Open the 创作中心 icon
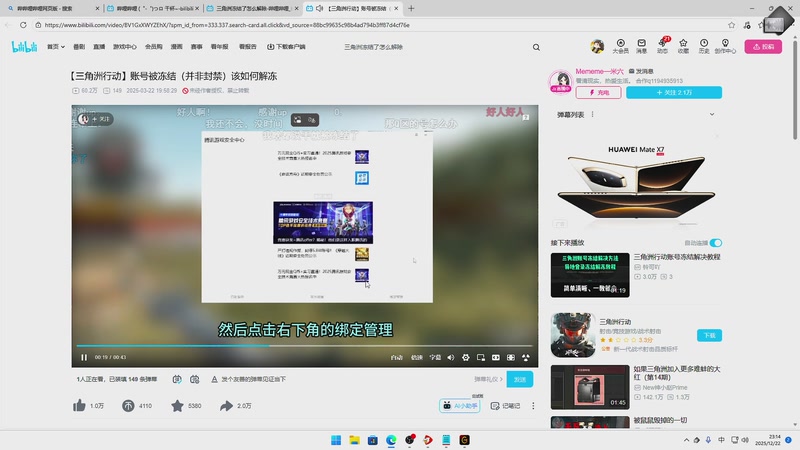This screenshot has width=800, height=450. pyautogui.click(x=725, y=46)
